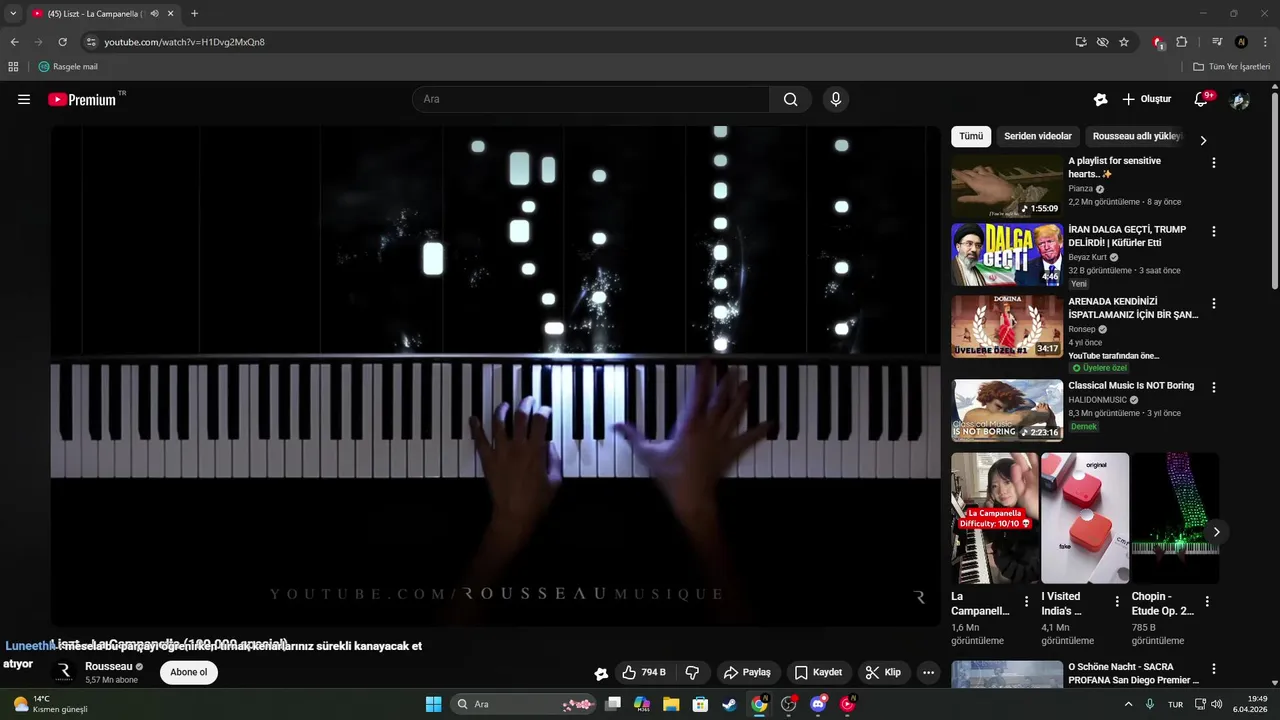Click the browser address bar URL

(x=184, y=42)
